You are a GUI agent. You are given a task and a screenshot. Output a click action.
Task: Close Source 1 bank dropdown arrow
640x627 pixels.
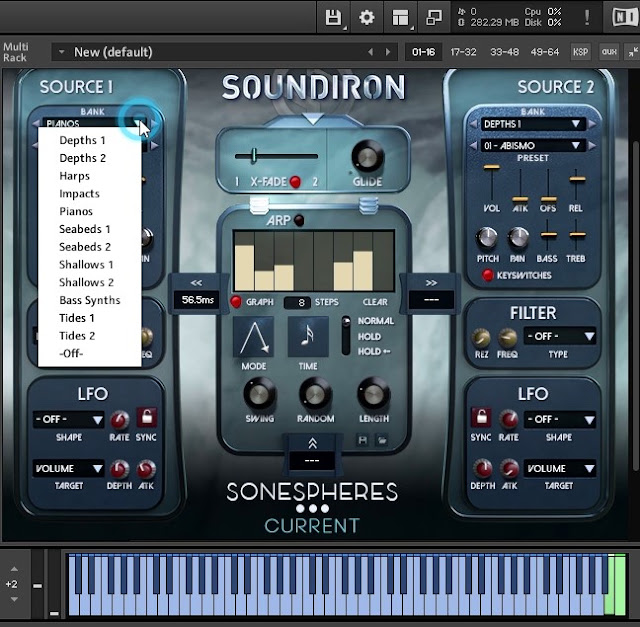[139, 122]
